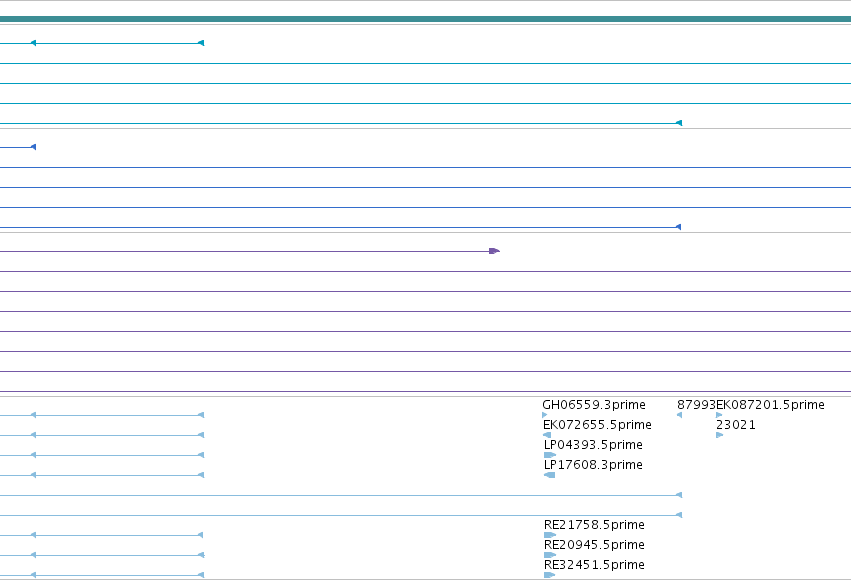The height and width of the screenshot is (580, 851).
Task: Click the dark blue arrowhead ending the long blue line
Action: pyautogui.click(x=678, y=227)
